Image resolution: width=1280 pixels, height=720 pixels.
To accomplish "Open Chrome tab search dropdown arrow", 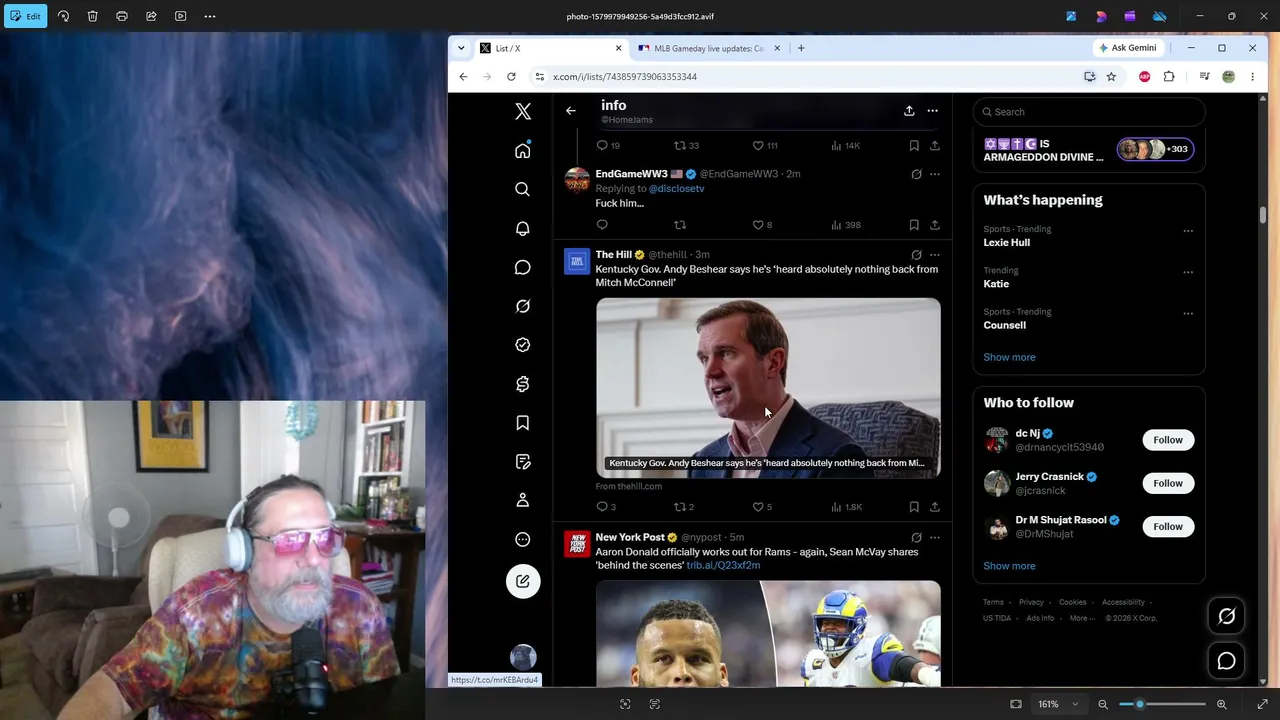I will 461,48.
